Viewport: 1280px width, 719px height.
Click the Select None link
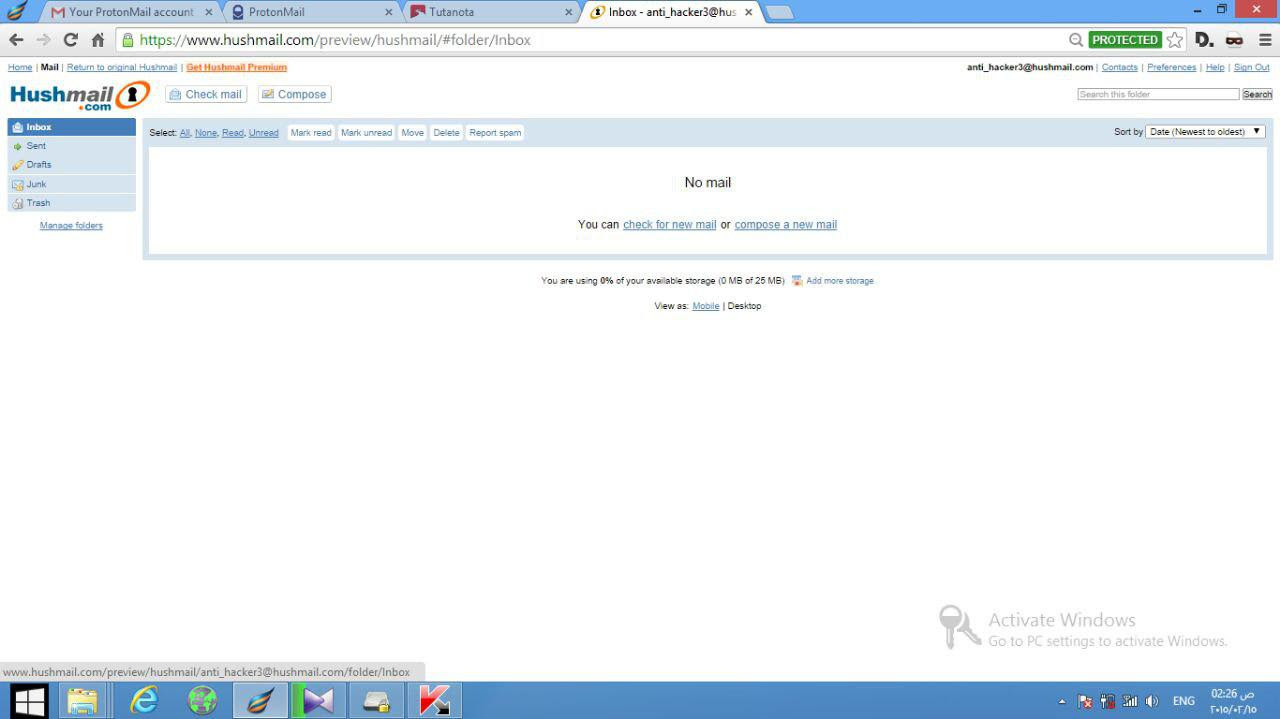206,133
